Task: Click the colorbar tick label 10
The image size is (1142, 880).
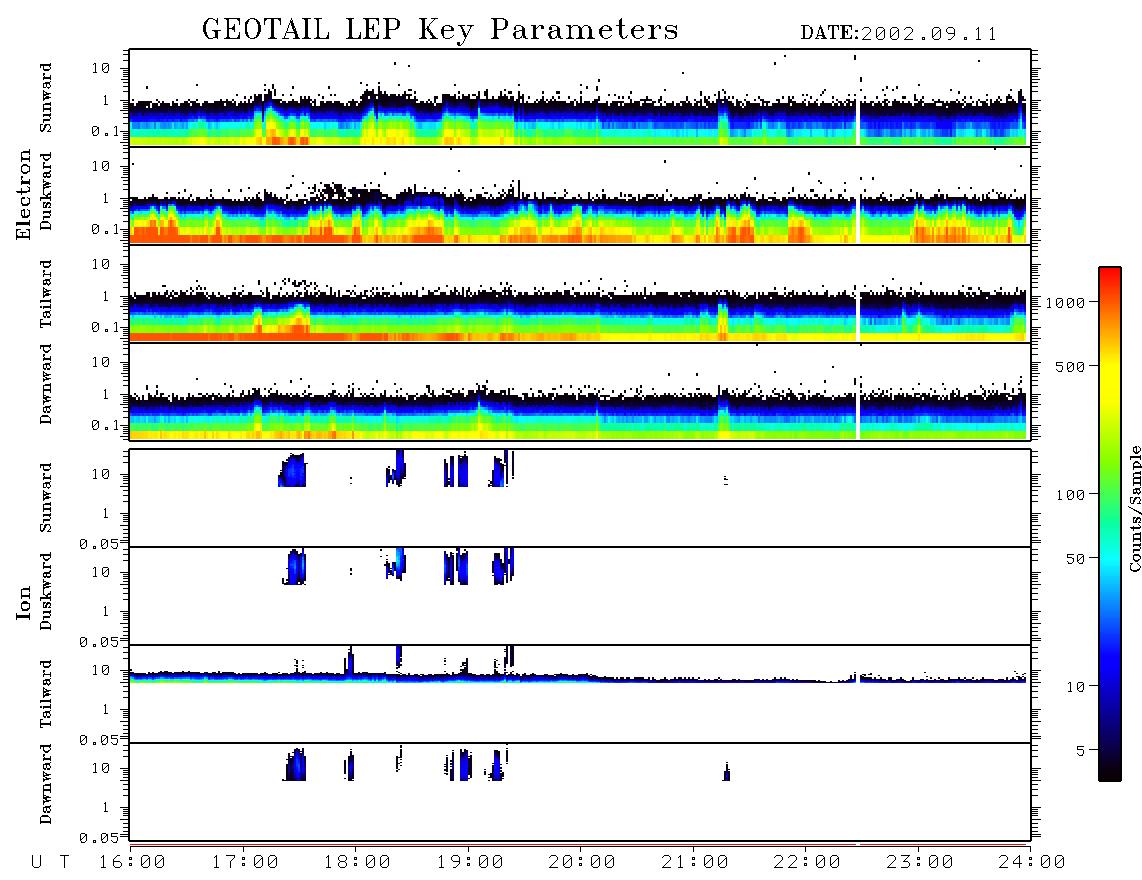Action: [x=1075, y=687]
